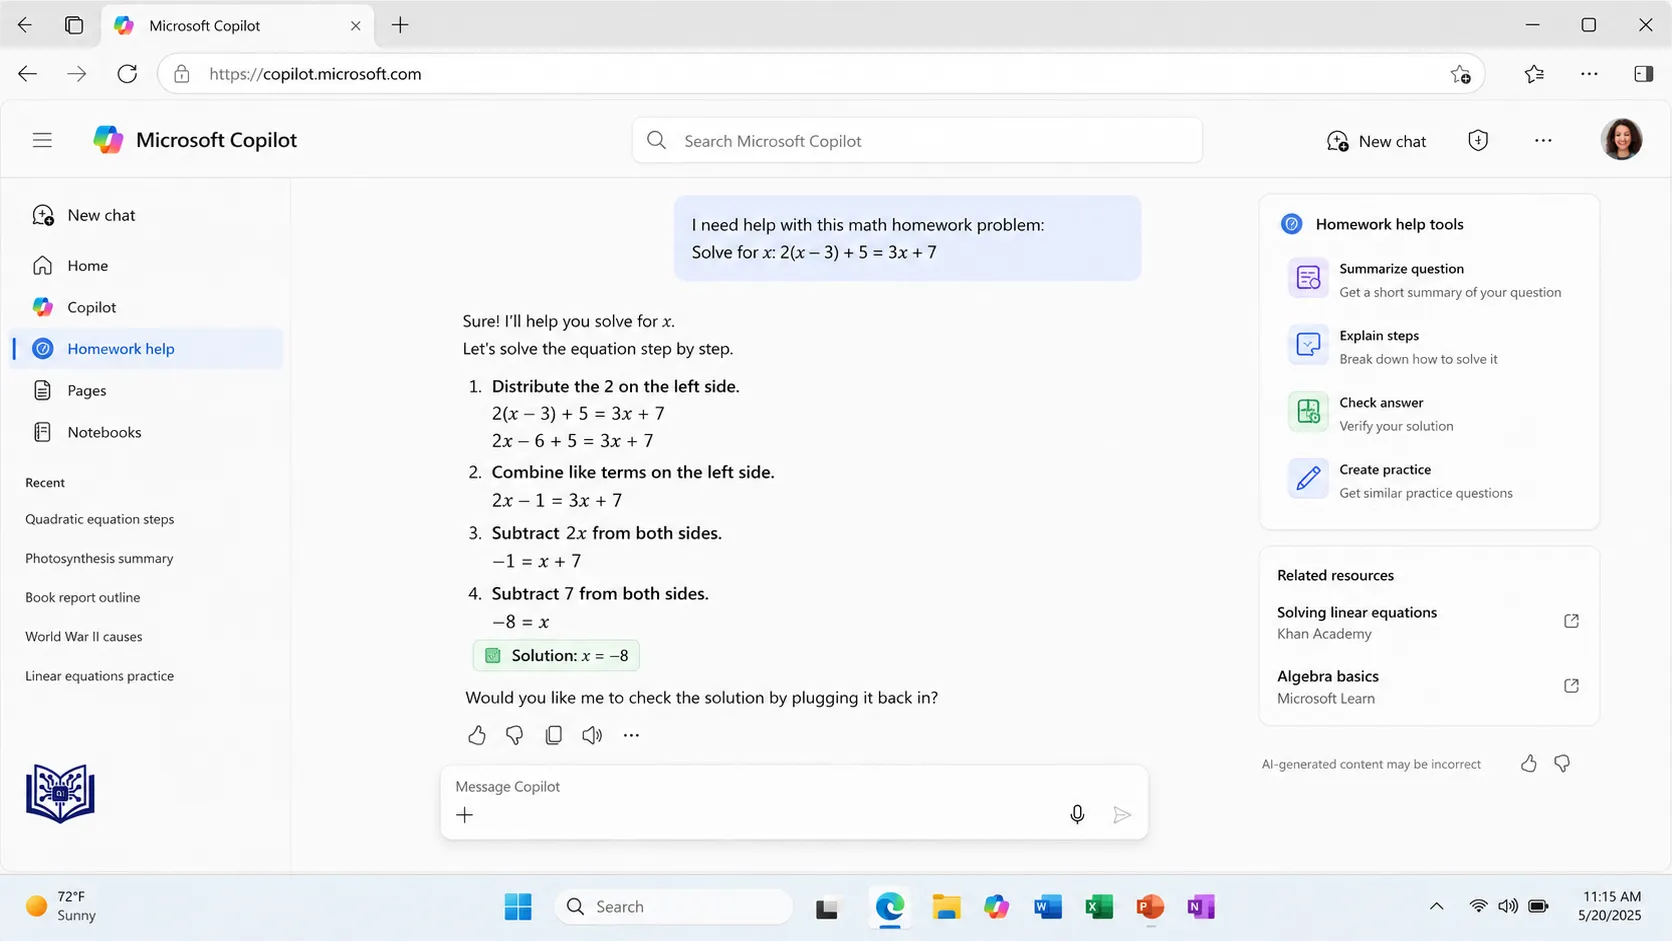
Task: Open the user profile avatar
Action: (x=1621, y=140)
